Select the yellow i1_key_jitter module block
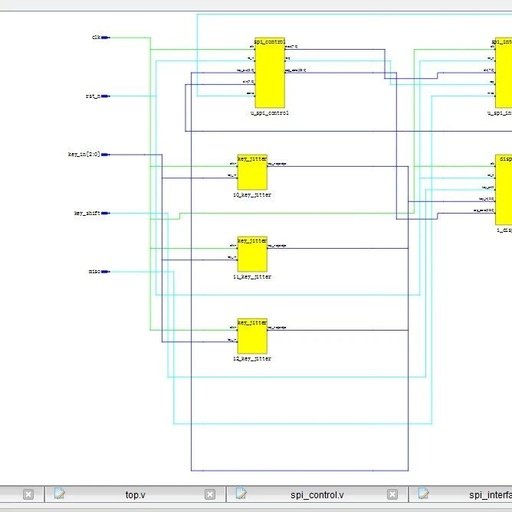Screen dimensions: 512x512 click(x=252, y=254)
